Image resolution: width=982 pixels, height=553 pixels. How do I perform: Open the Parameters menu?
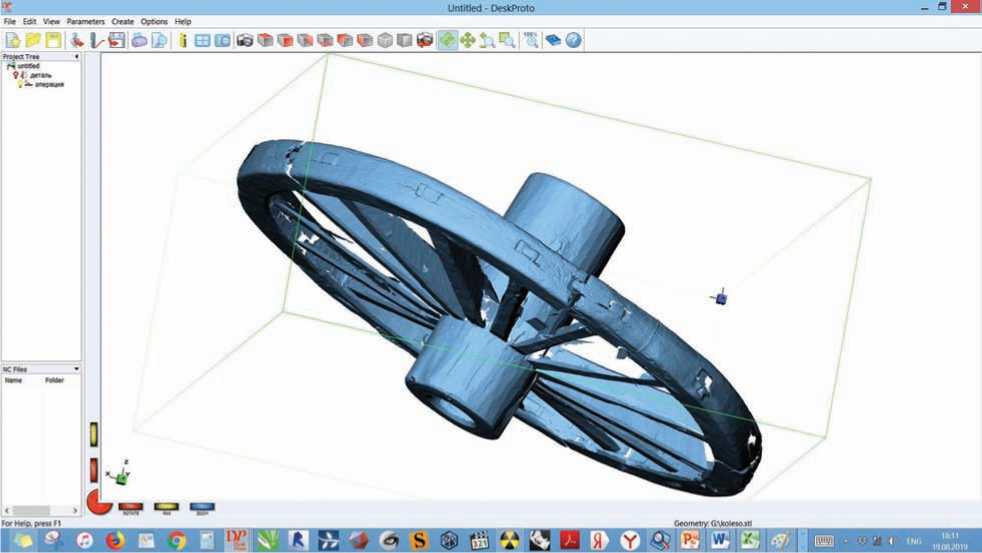[86, 21]
